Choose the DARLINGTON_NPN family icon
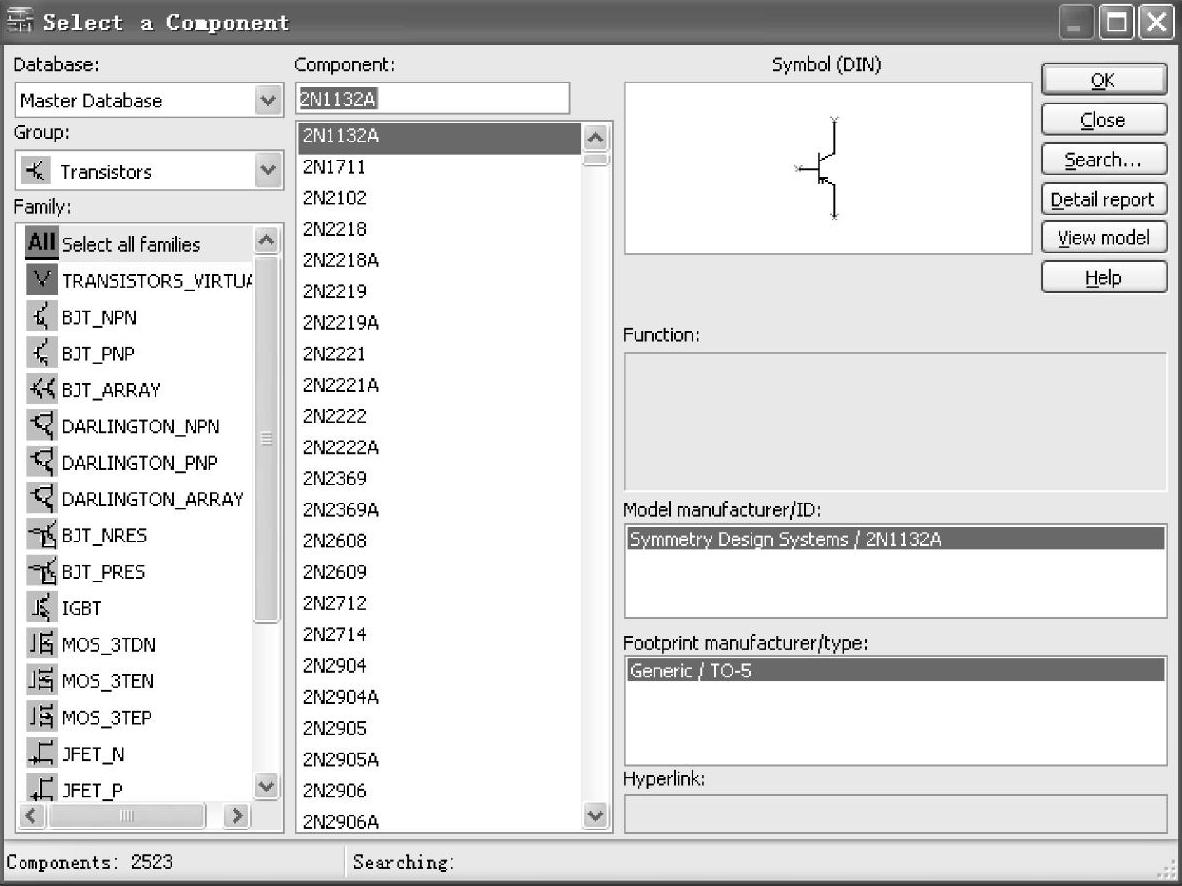The height and width of the screenshot is (886, 1182). point(41,427)
